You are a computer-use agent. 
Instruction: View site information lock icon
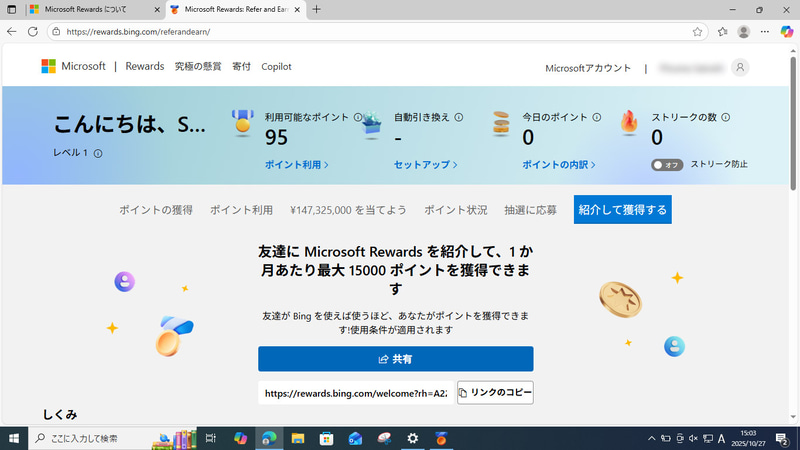56,32
